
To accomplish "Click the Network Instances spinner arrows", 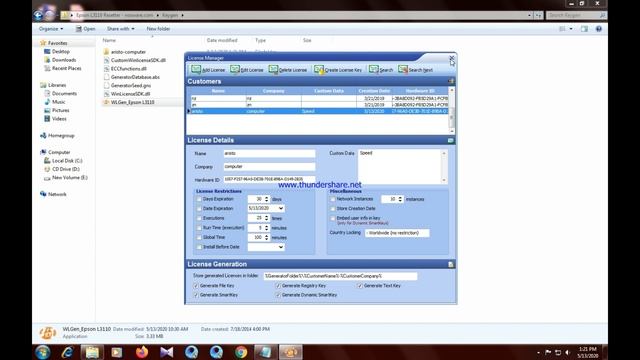I will (x=400, y=199).
